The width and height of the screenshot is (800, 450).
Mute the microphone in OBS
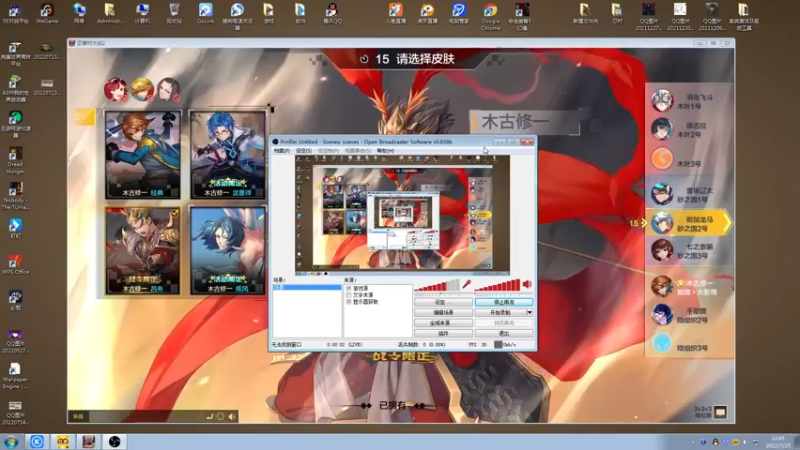point(466,285)
